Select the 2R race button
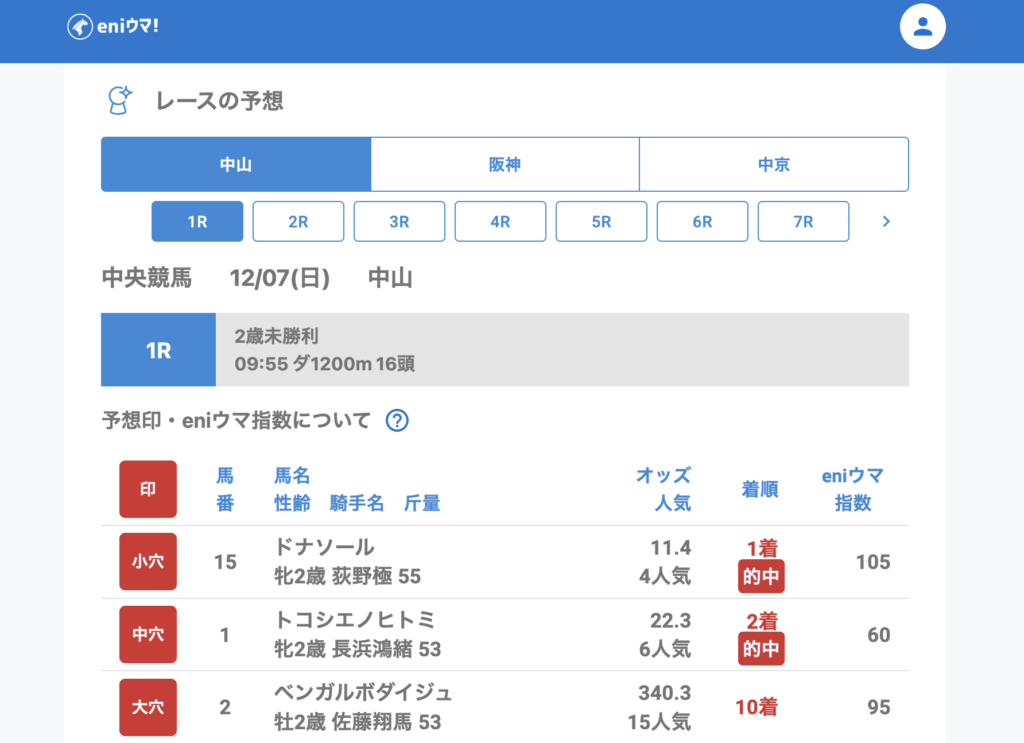This screenshot has width=1024, height=743. pos(298,222)
